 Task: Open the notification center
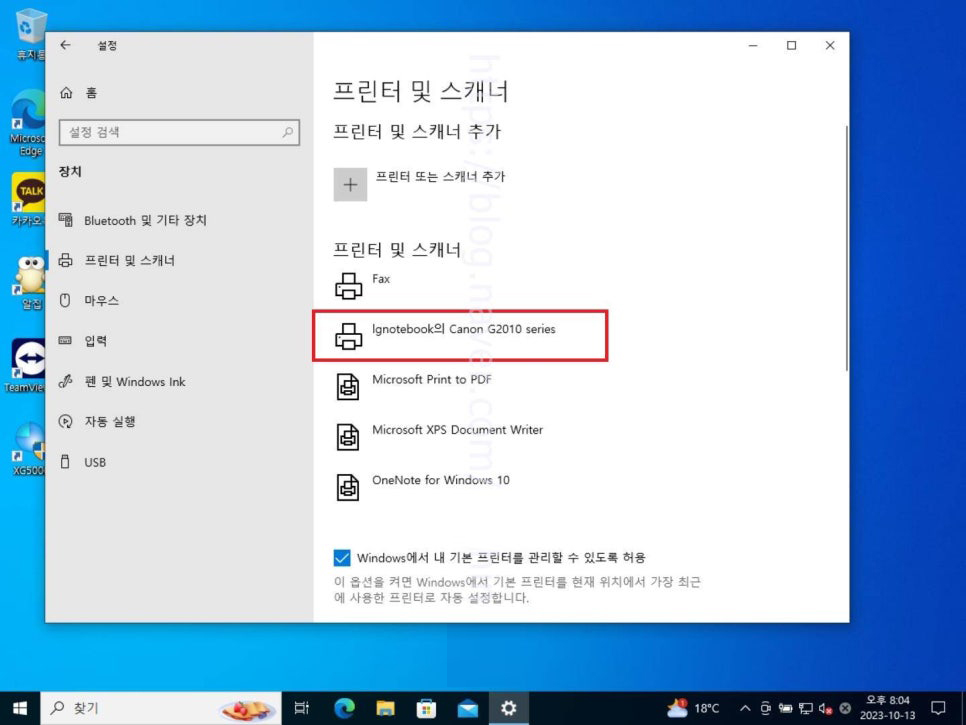pyautogui.click(x=938, y=708)
